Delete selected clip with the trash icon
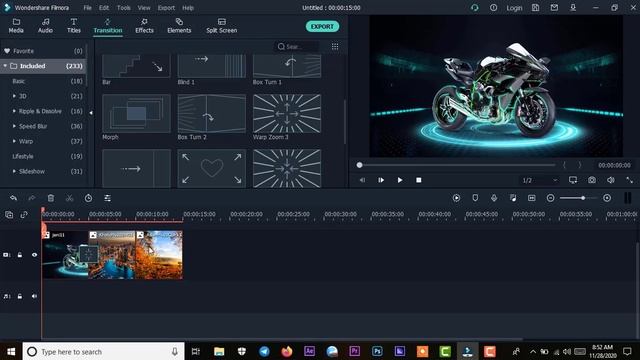The image size is (640, 360). [x=51, y=198]
